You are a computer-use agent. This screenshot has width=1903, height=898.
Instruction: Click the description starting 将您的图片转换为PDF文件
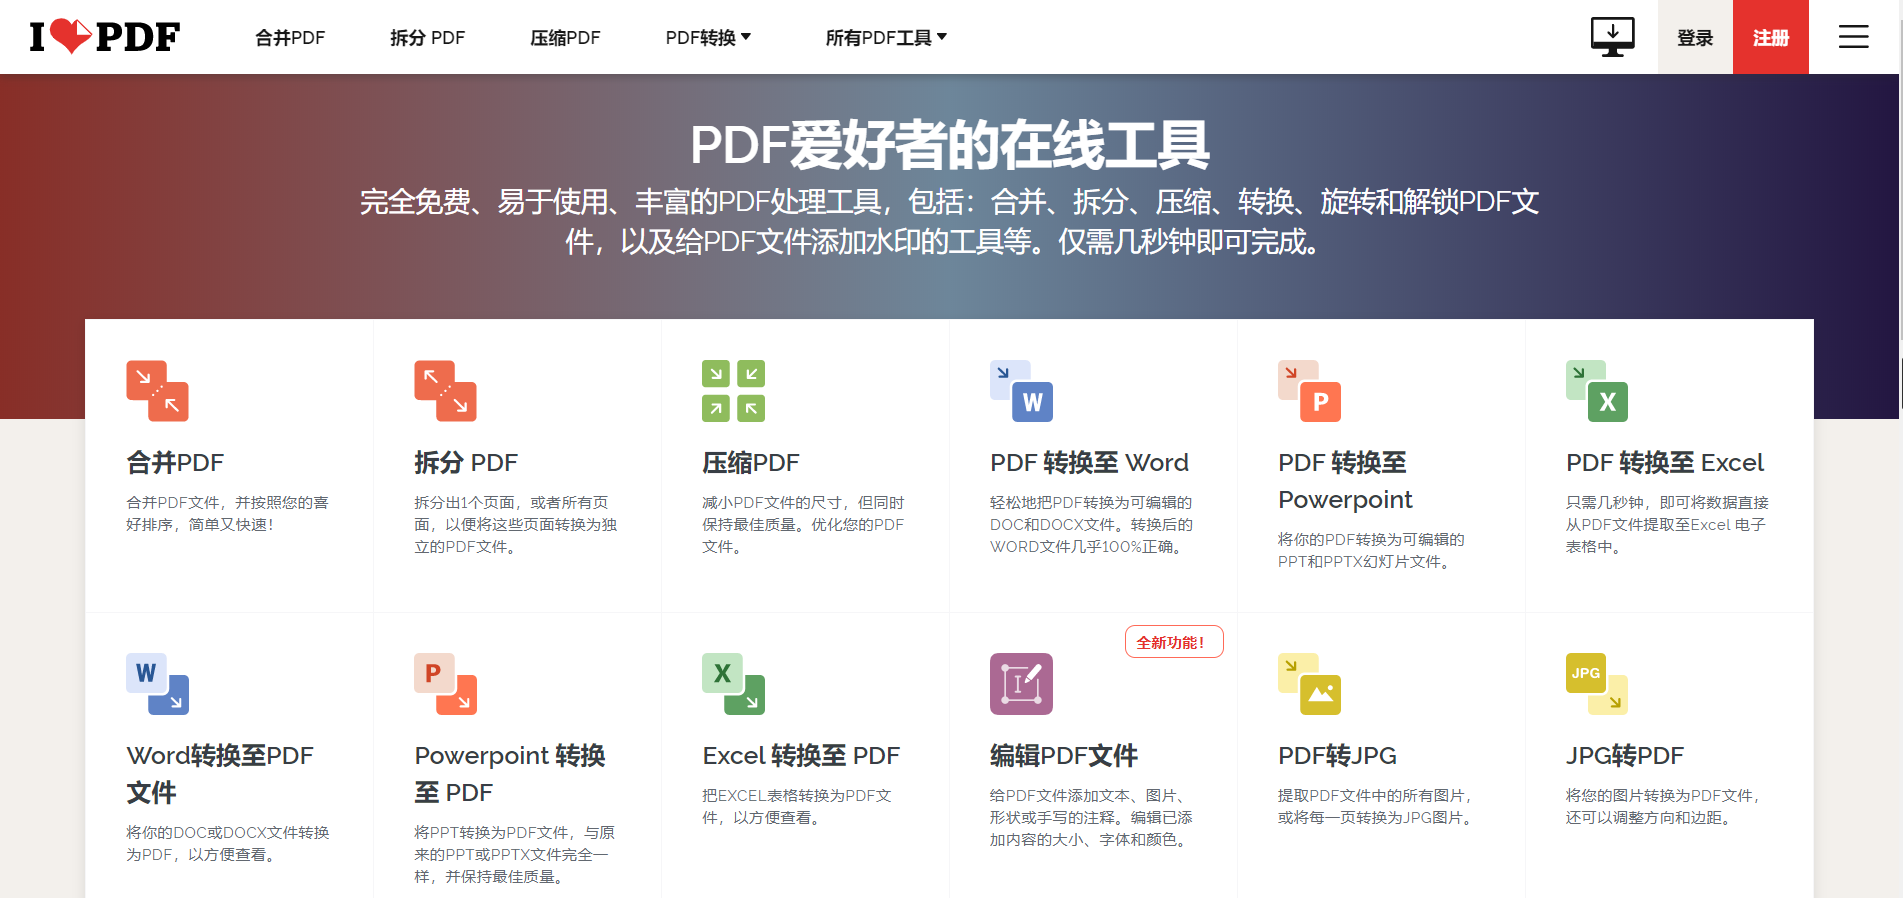[x=1664, y=806]
